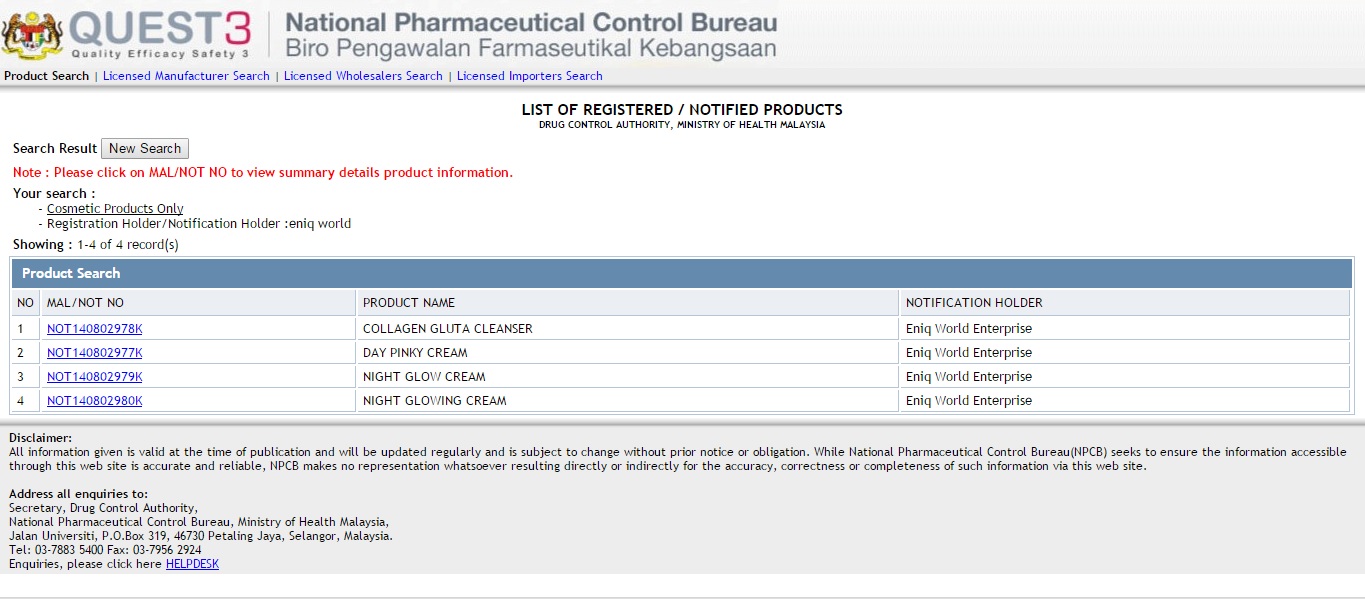Click National Pharmaceutical Control Bureau header title

pos(530,22)
